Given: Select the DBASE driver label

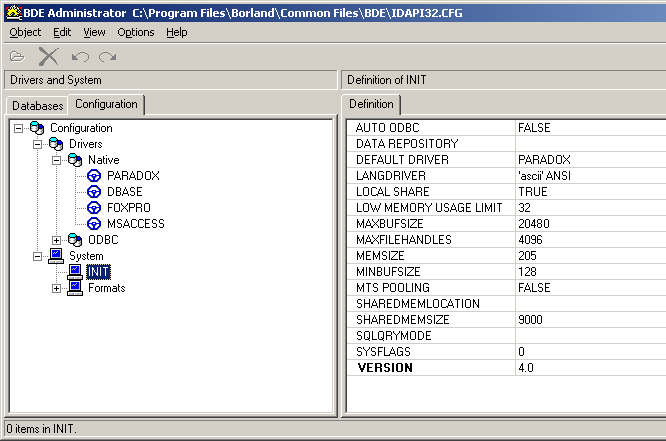Looking at the screenshot, I should coord(124,192).
